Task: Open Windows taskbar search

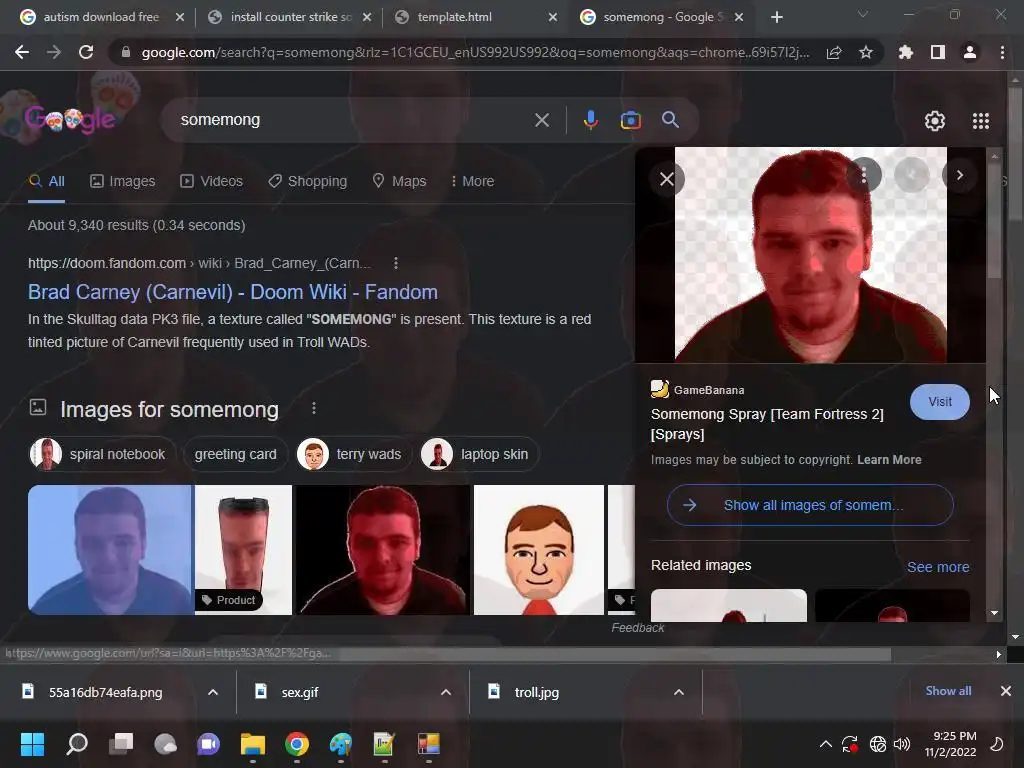Action: (77, 744)
